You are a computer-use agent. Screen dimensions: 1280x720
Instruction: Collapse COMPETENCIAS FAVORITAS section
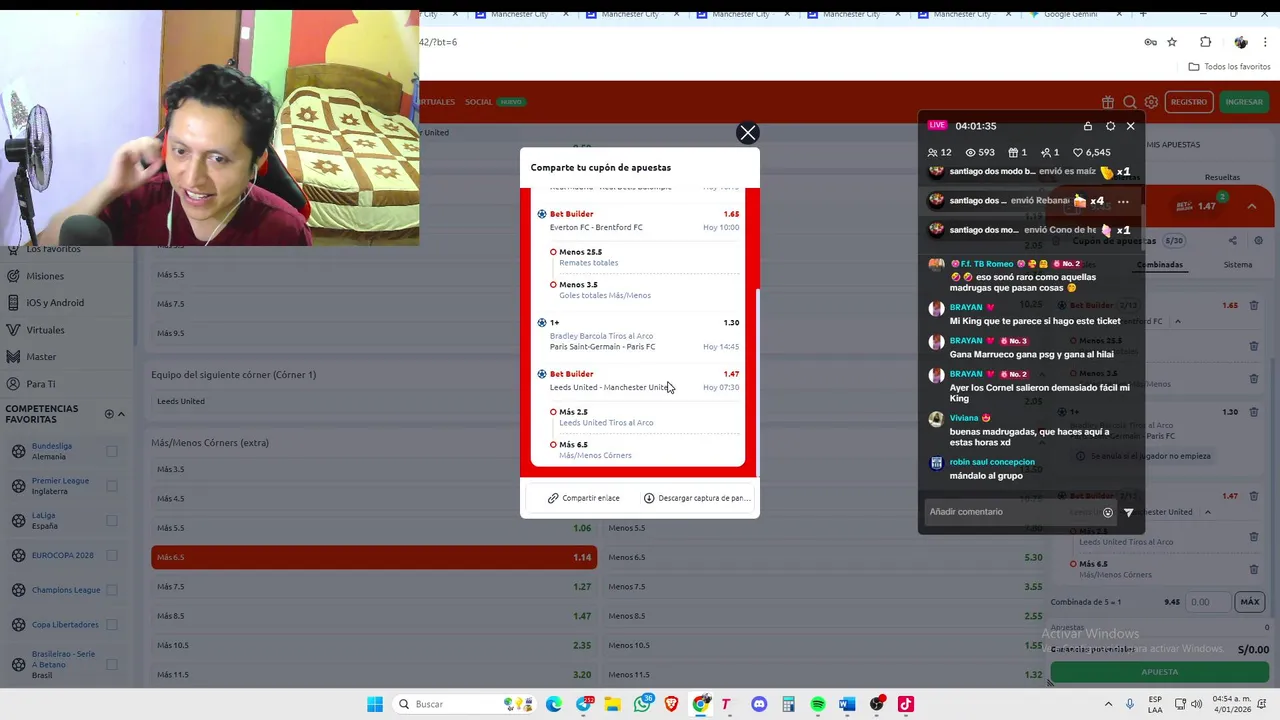[121, 414]
